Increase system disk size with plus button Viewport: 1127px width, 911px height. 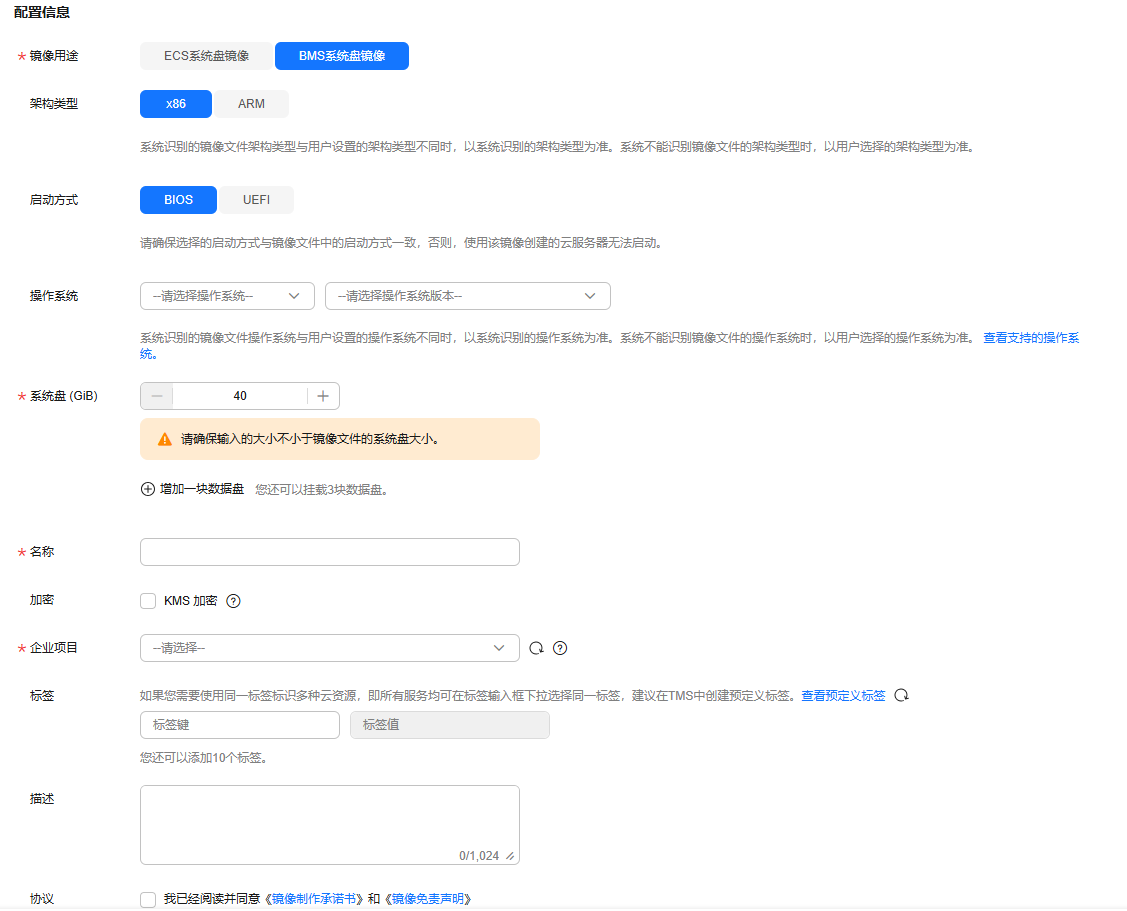coord(323,396)
